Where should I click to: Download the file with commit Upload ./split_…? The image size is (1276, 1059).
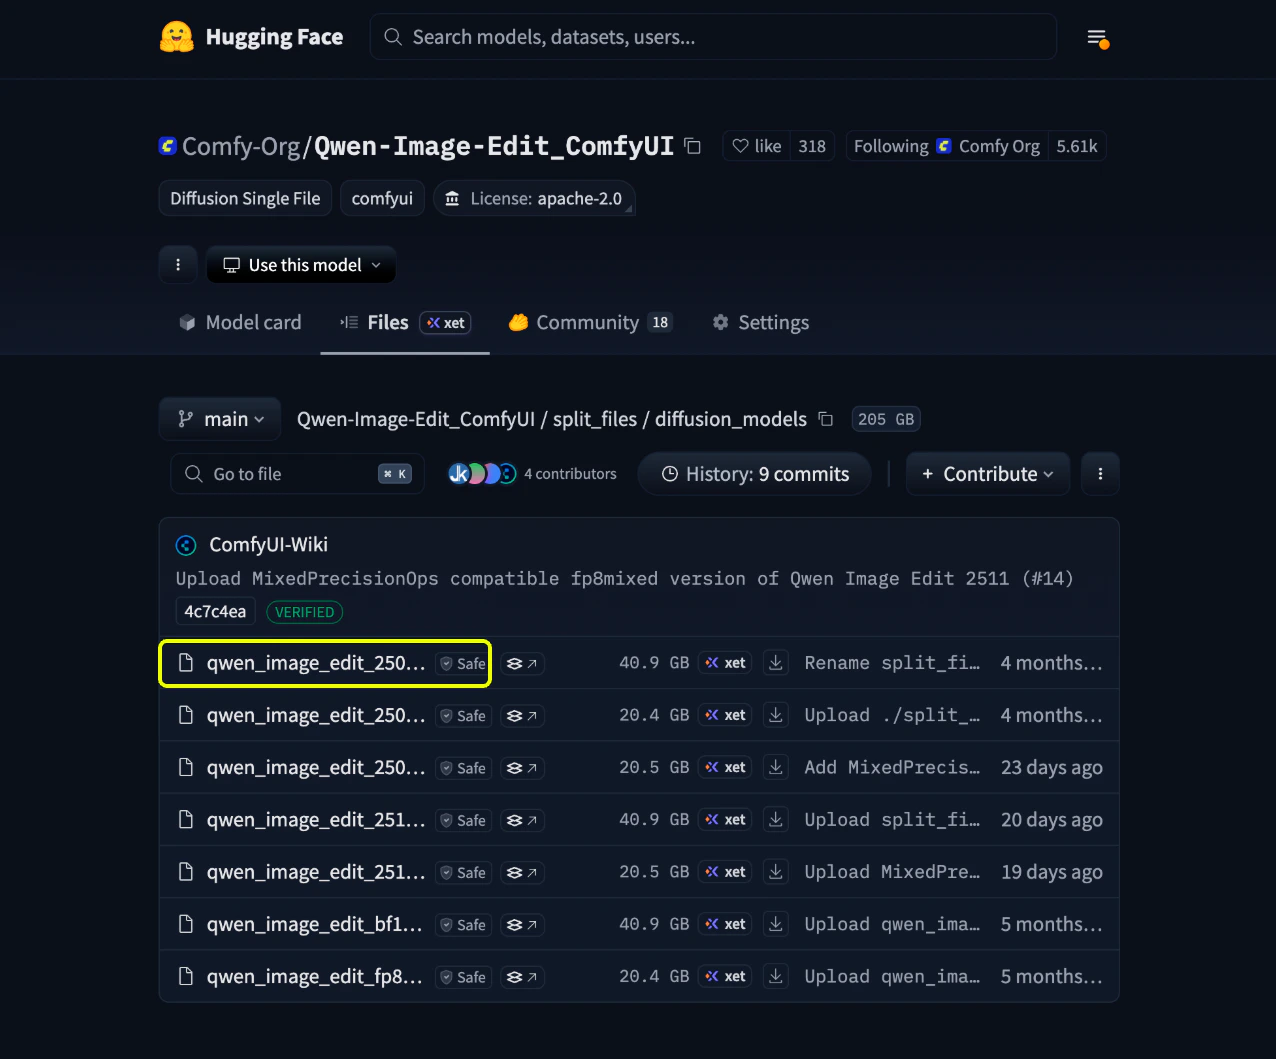coord(775,715)
